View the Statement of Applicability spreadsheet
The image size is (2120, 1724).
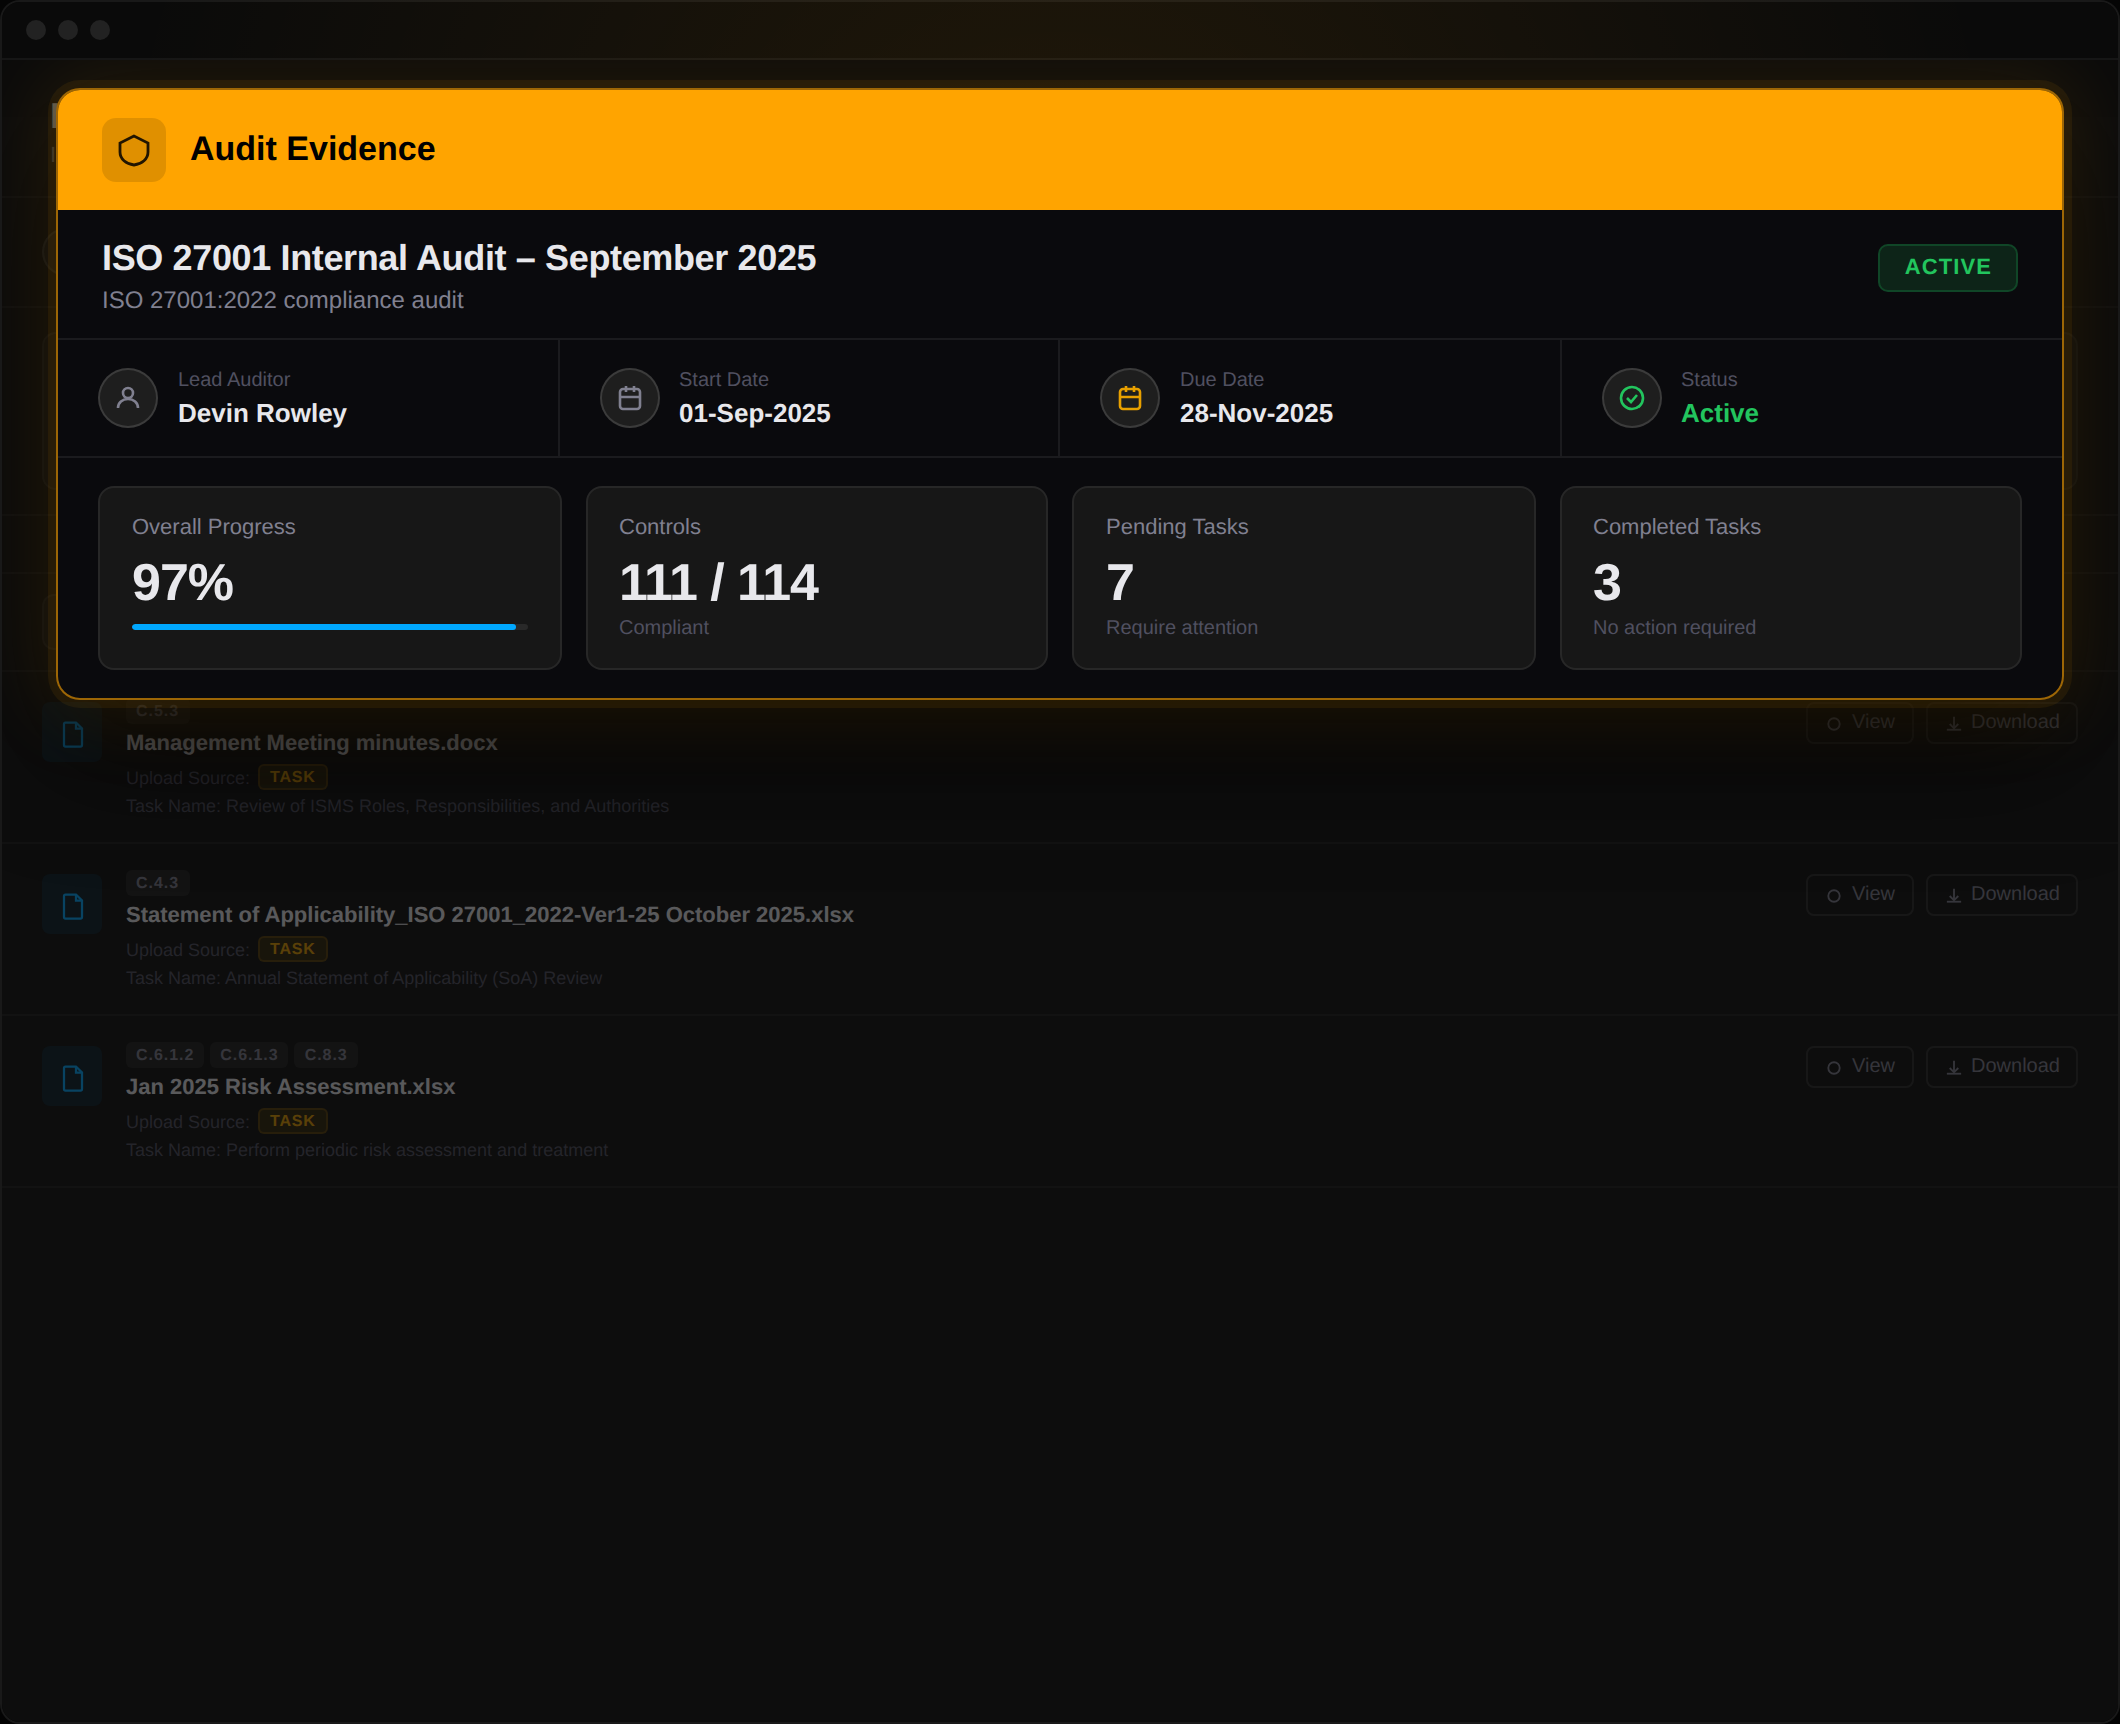[1859, 894]
